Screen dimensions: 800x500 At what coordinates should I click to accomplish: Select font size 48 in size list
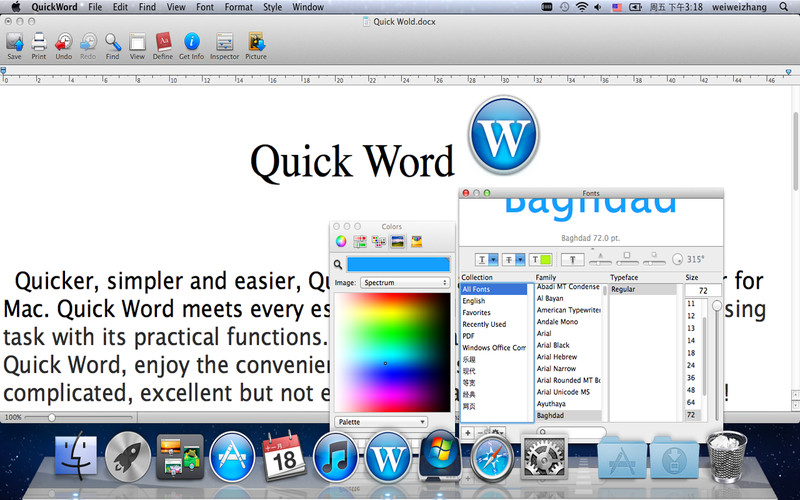(x=692, y=390)
